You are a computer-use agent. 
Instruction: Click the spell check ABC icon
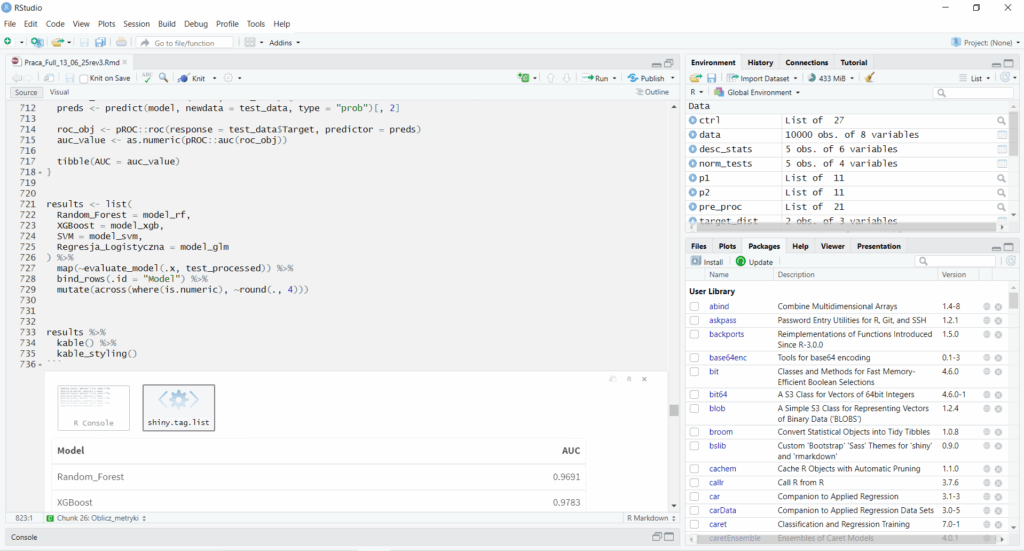pos(148,78)
